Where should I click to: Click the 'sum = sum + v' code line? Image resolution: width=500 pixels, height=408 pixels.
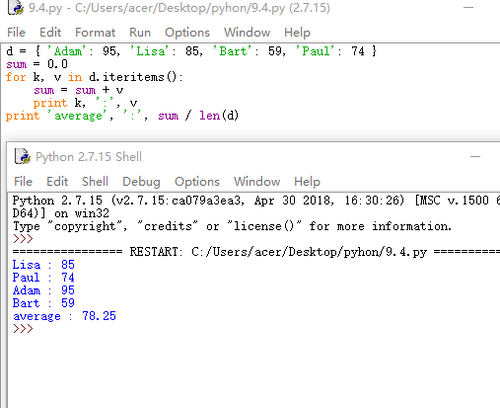click(x=79, y=90)
